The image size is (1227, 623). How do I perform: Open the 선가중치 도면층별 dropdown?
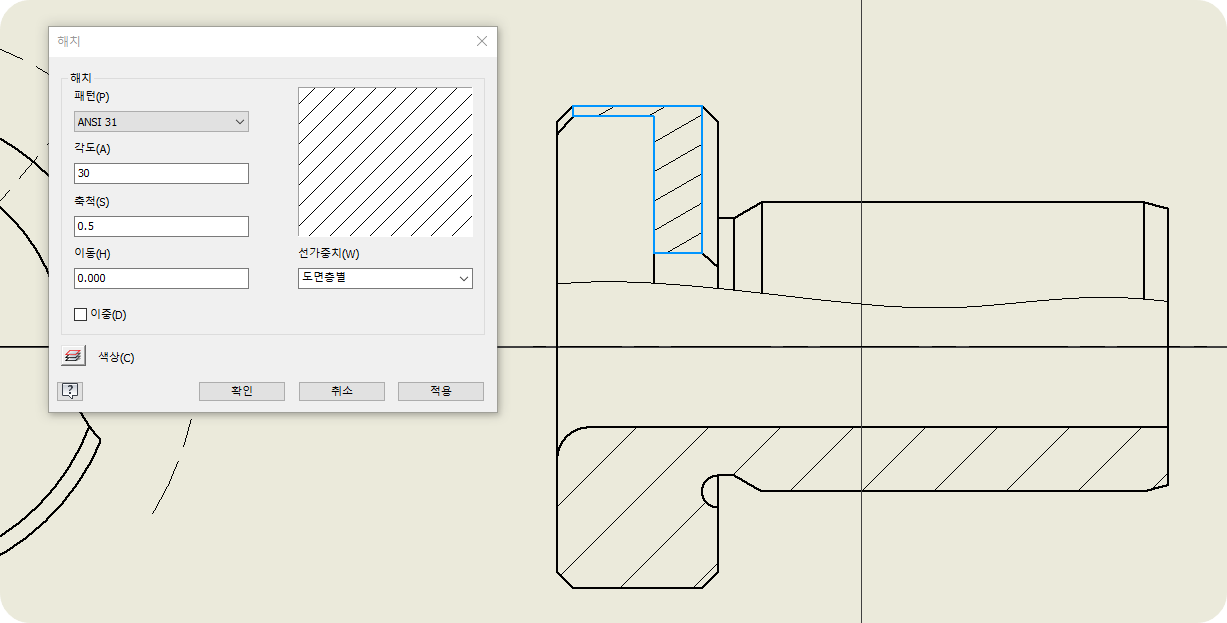pos(385,278)
